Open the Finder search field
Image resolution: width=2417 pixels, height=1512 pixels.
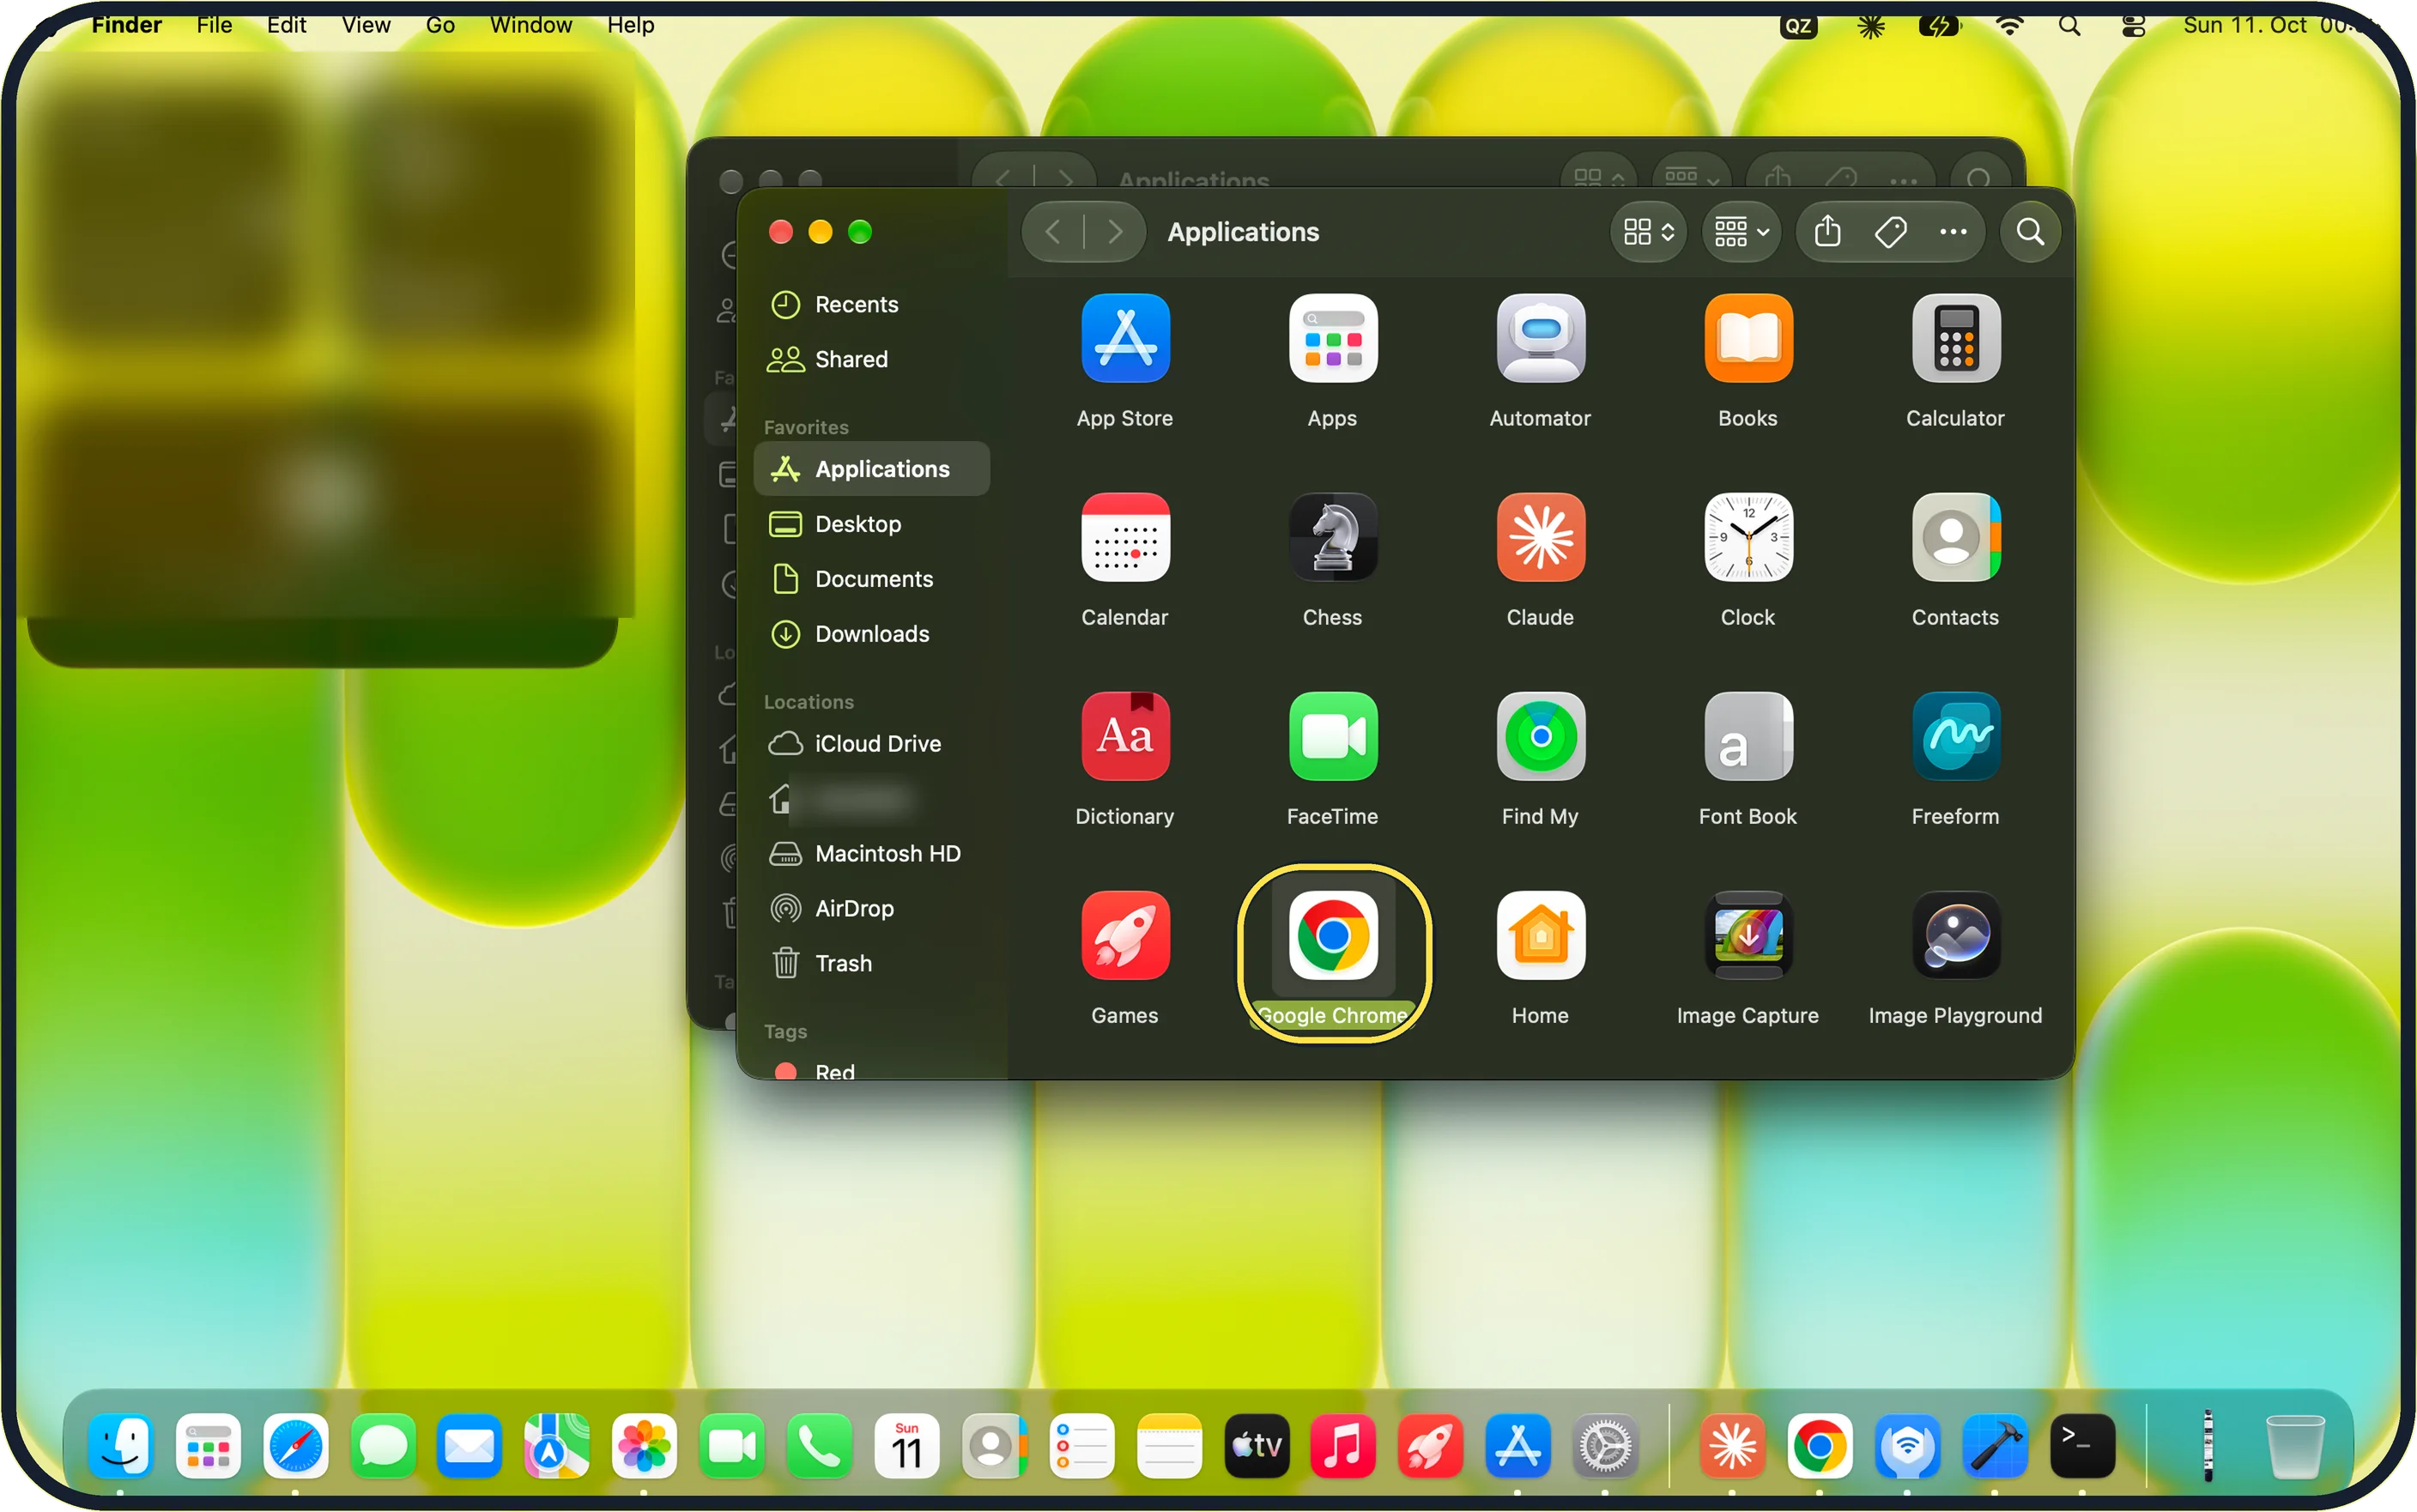coord(2029,232)
